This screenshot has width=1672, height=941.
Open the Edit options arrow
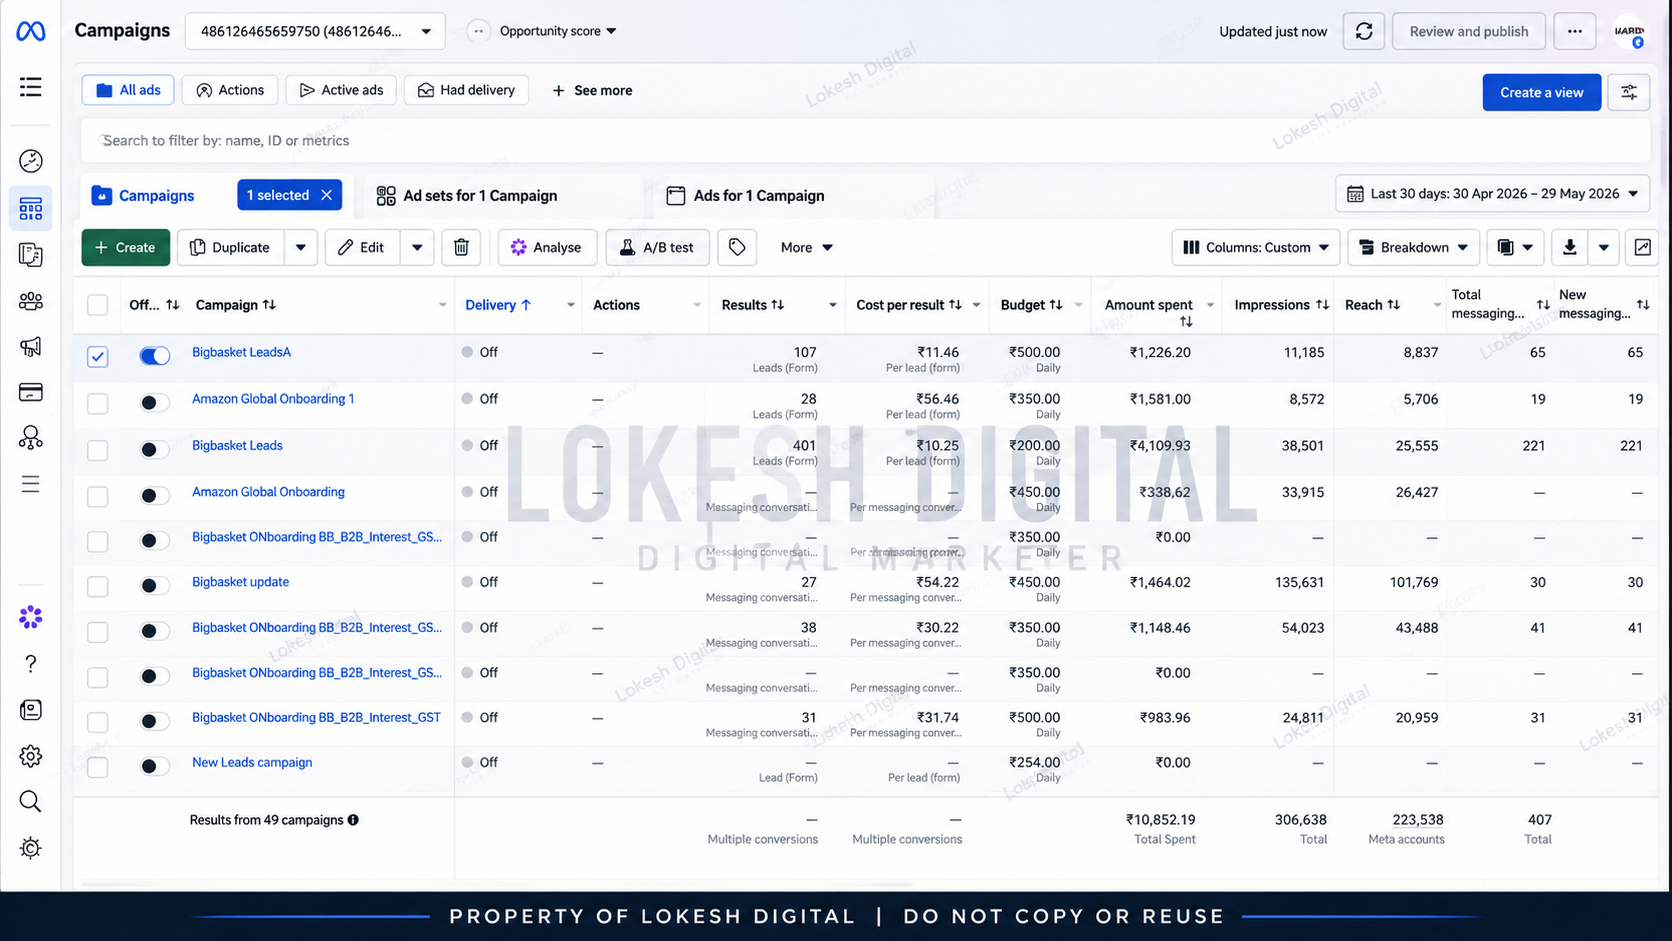tap(417, 247)
